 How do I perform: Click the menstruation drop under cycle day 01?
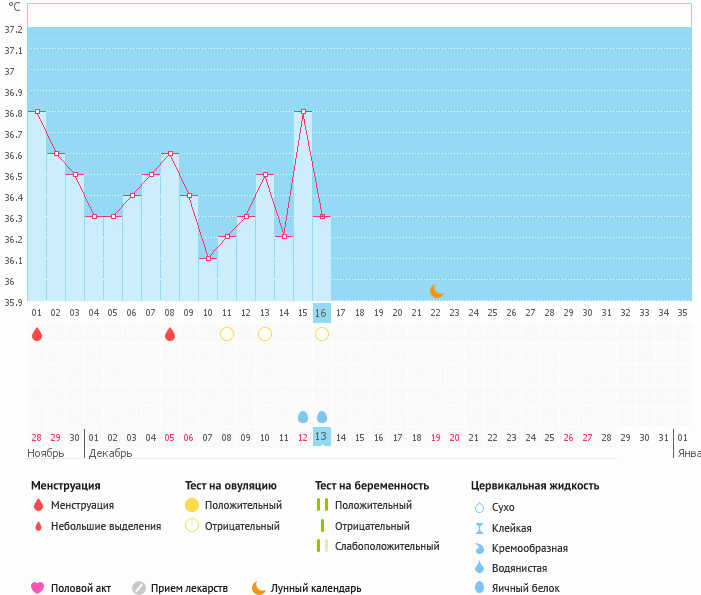pos(37,334)
